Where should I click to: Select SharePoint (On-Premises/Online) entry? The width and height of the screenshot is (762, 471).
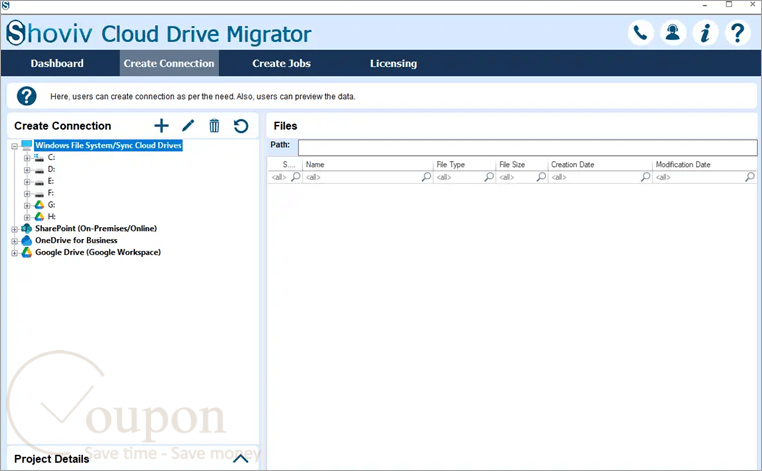[x=96, y=228]
